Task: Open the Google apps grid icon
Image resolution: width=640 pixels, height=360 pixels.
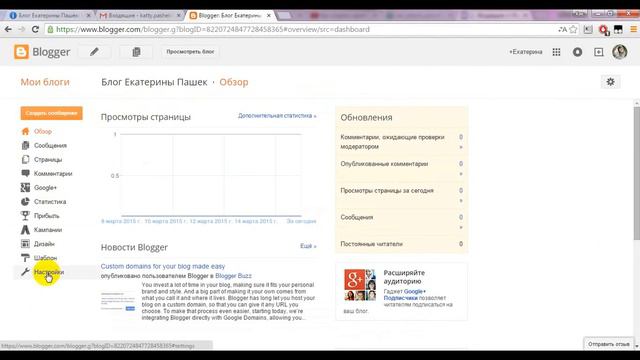Action: pos(556,52)
